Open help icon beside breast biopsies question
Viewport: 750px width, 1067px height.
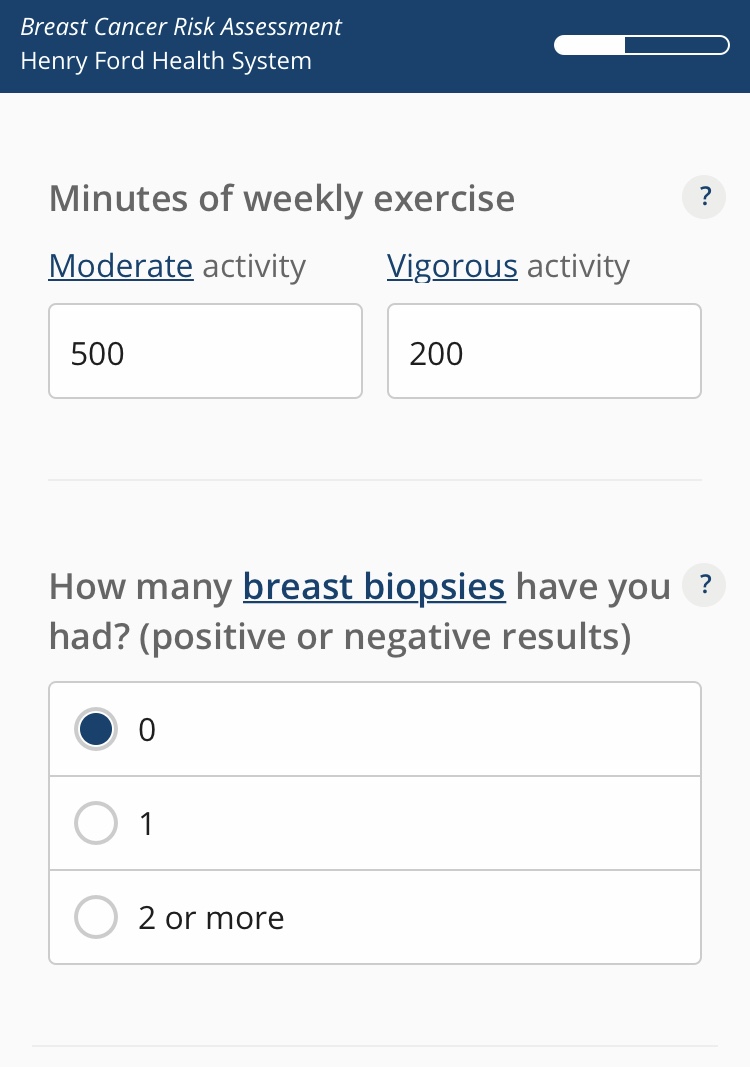pos(705,585)
